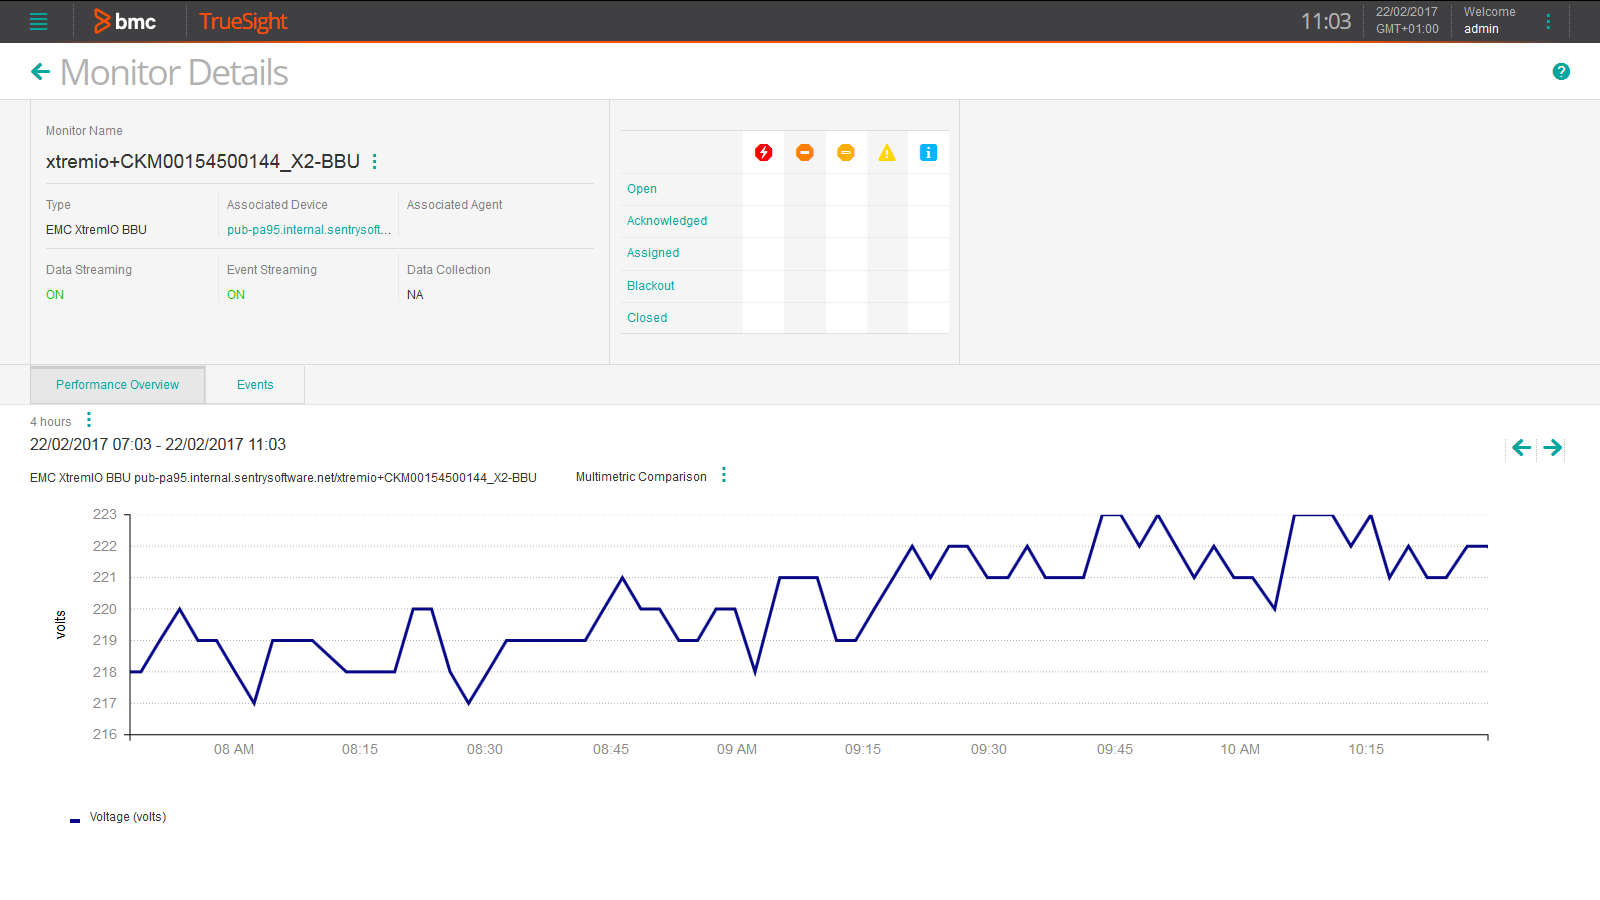1600x900 pixels.
Task: Click the information severity blue icon
Action: point(928,152)
